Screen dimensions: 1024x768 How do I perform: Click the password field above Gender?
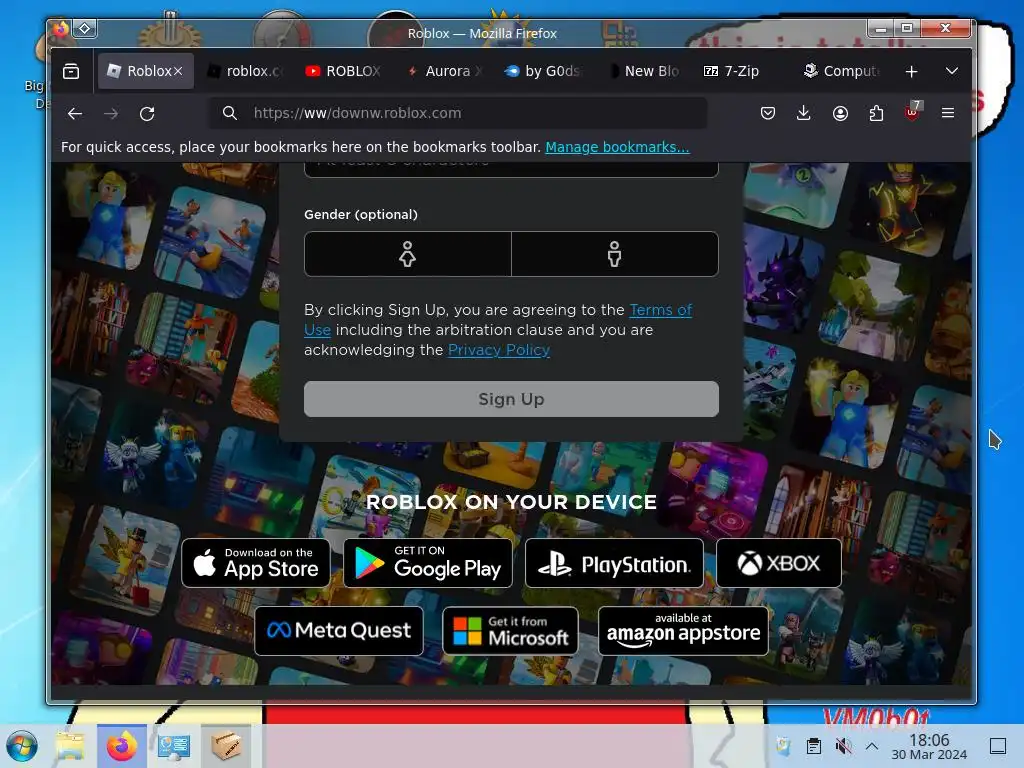511,168
